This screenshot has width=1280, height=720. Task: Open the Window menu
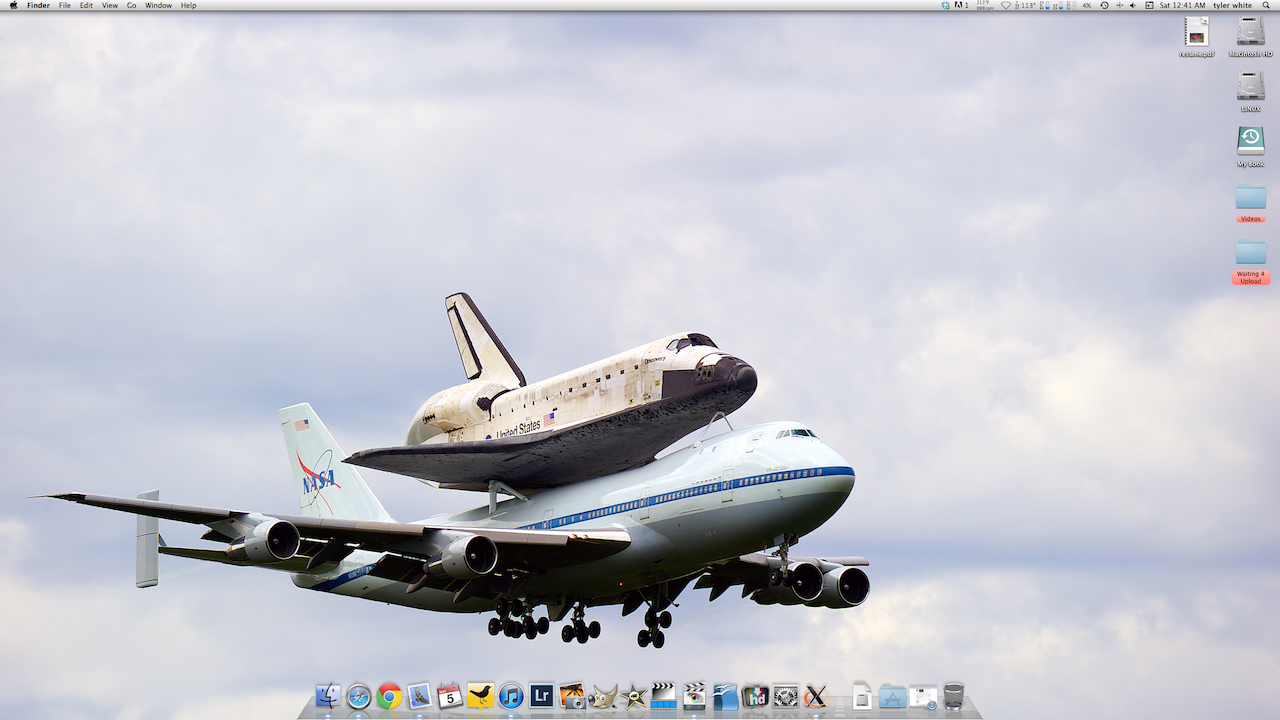tap(158, 5)
